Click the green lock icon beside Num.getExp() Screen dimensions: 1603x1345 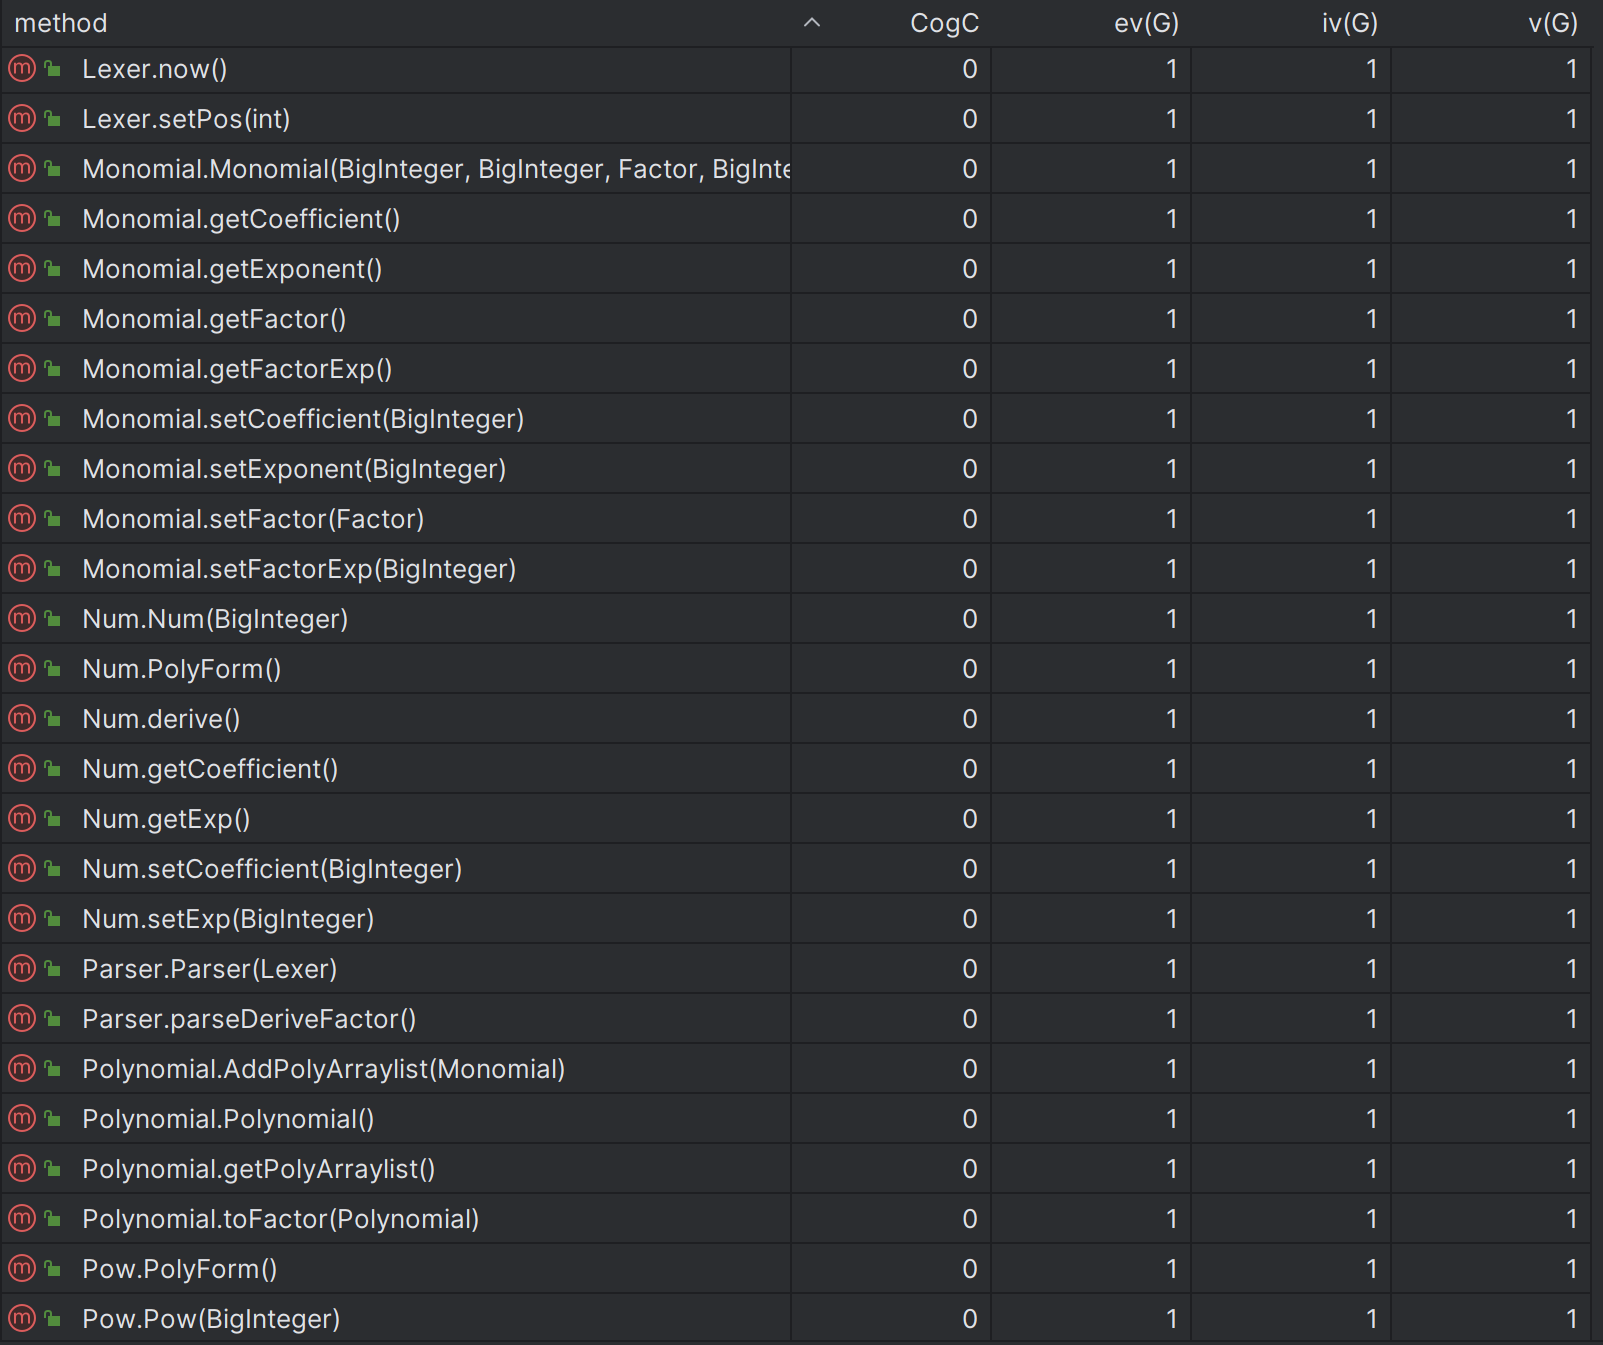53,819
